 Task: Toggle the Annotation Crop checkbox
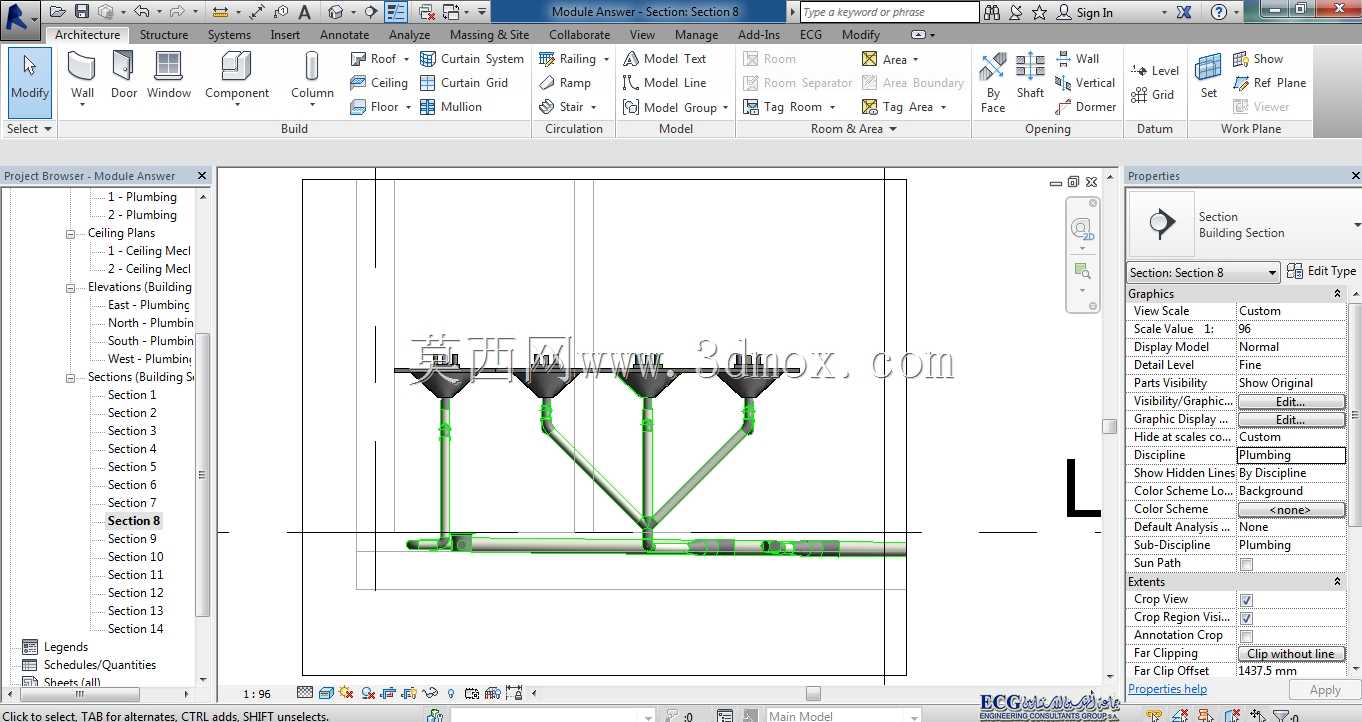(1246, 636)
